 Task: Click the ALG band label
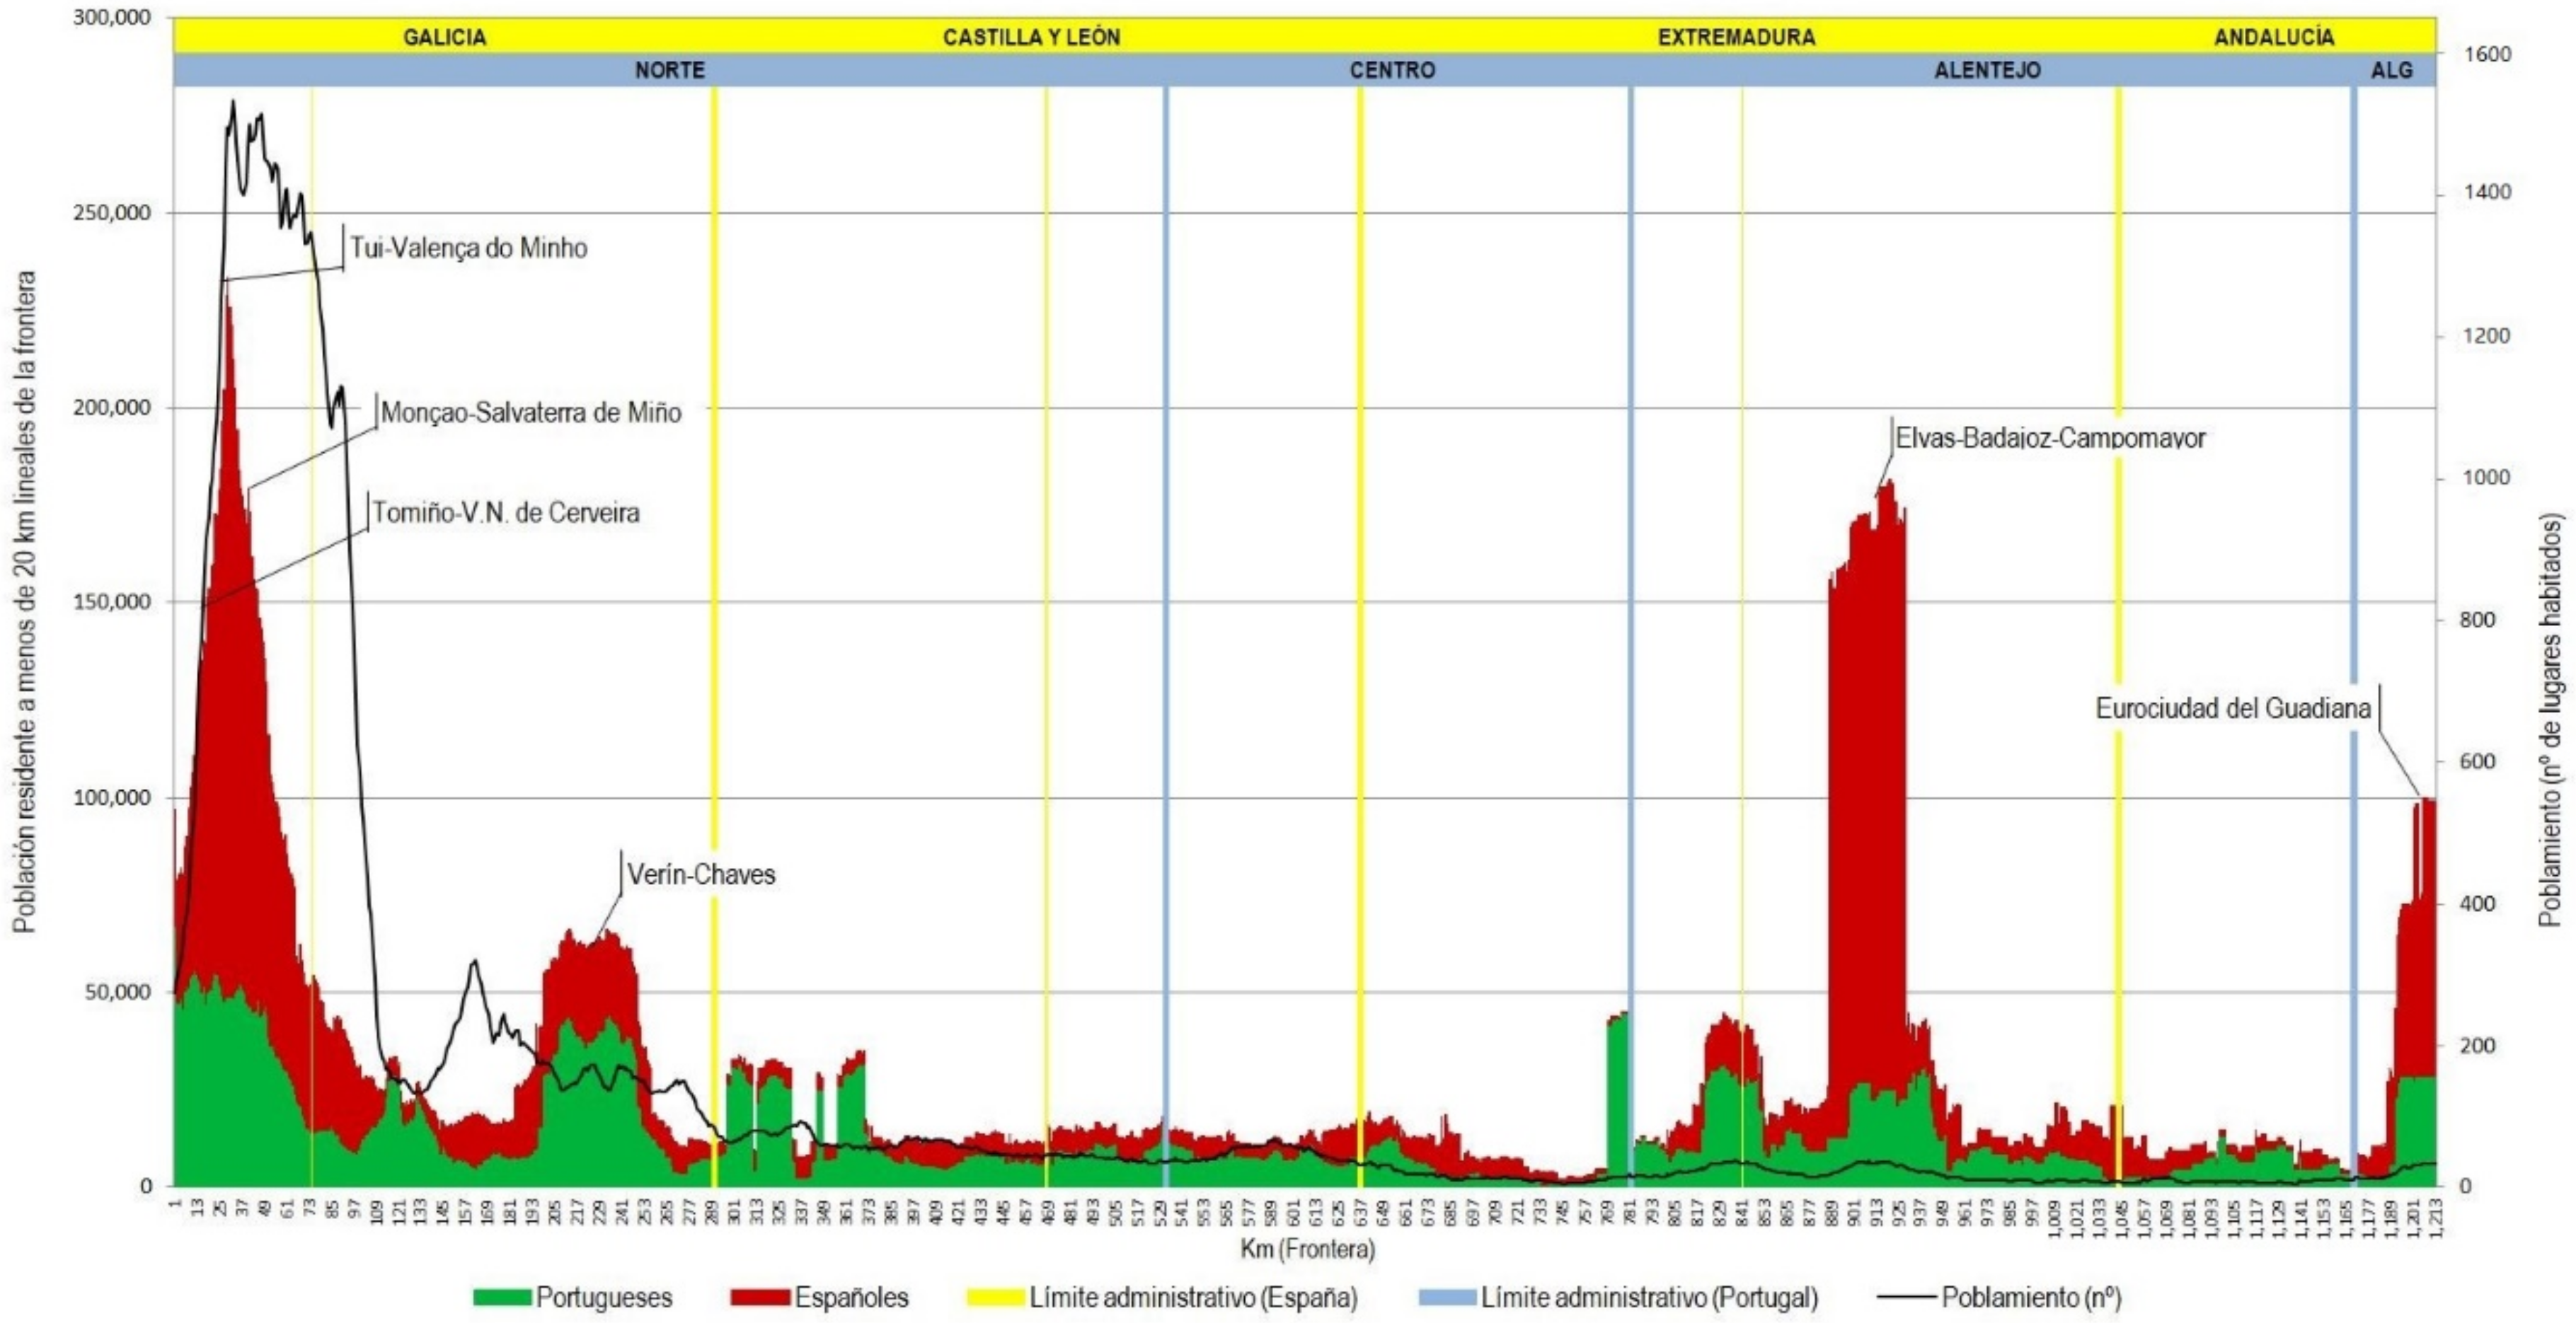pos(2391,70)
